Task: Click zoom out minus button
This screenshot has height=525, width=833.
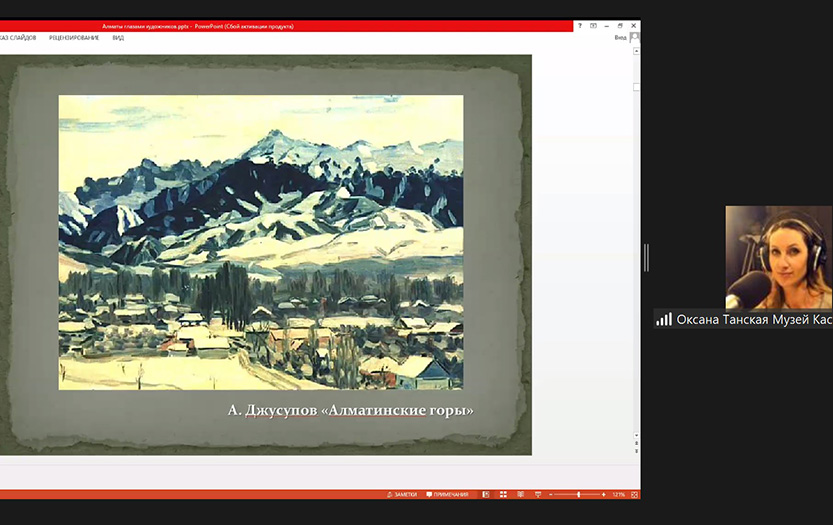Action: (550, 494)
